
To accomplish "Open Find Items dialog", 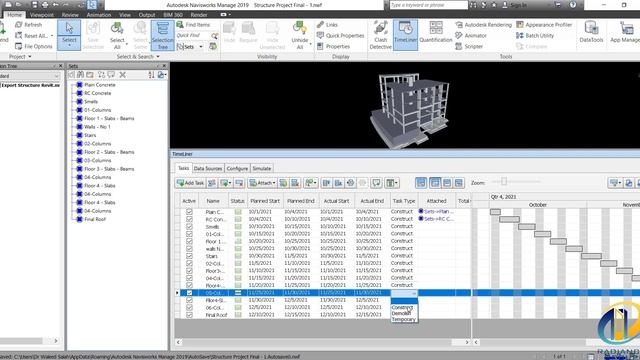I will coord(193,25).
